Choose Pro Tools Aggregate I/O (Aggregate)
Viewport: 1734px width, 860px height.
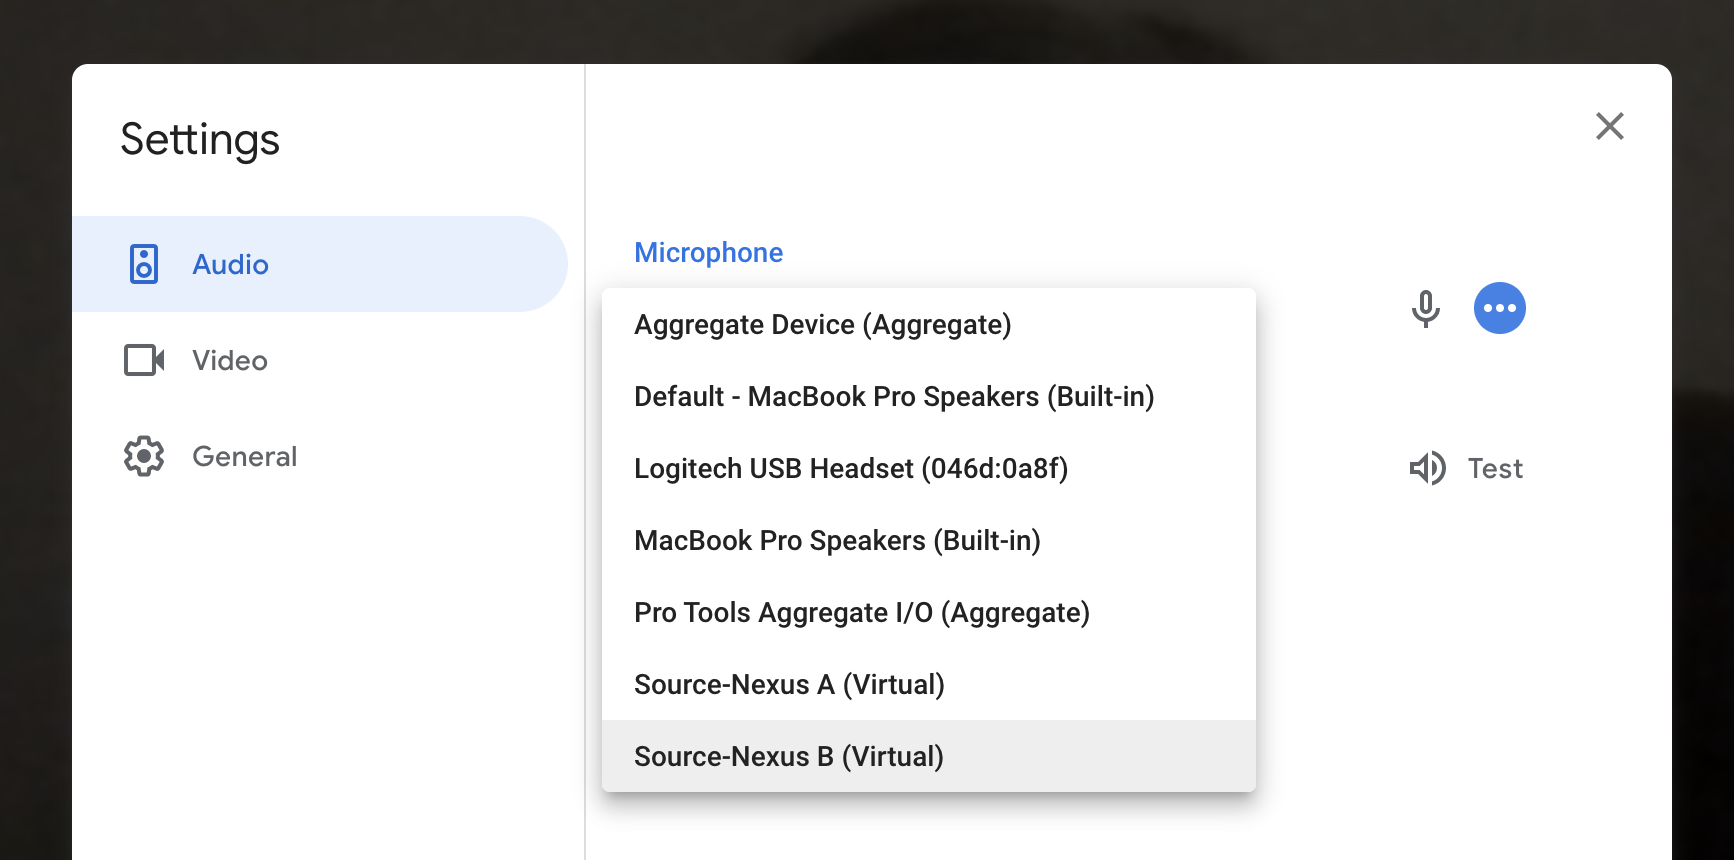coord(861,613)
